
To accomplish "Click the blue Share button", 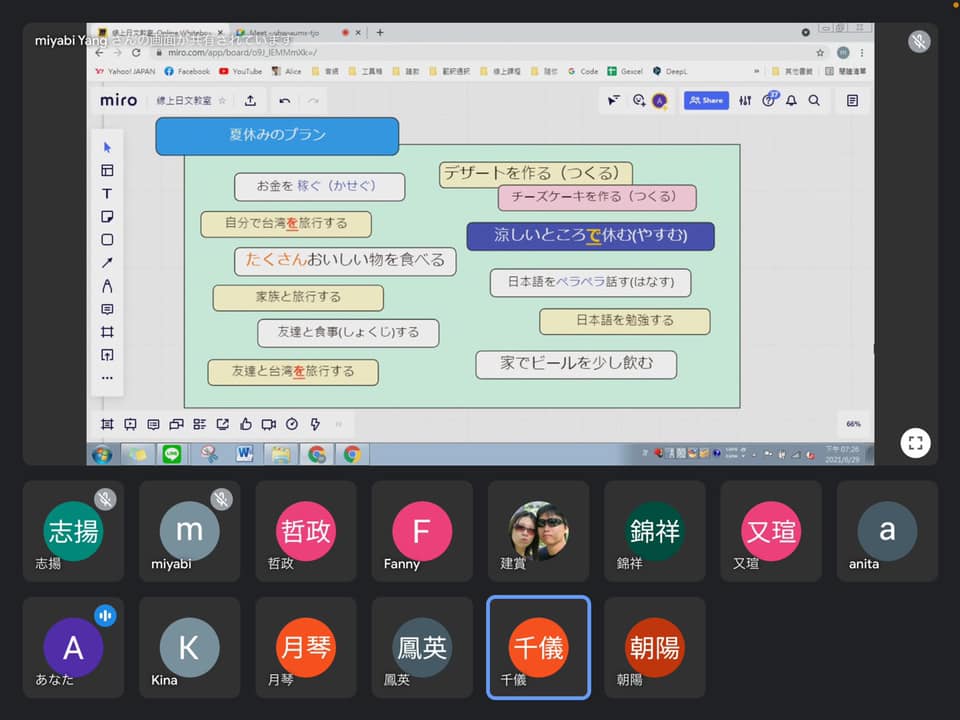I will pyautogui.click(x=706, y=100).
